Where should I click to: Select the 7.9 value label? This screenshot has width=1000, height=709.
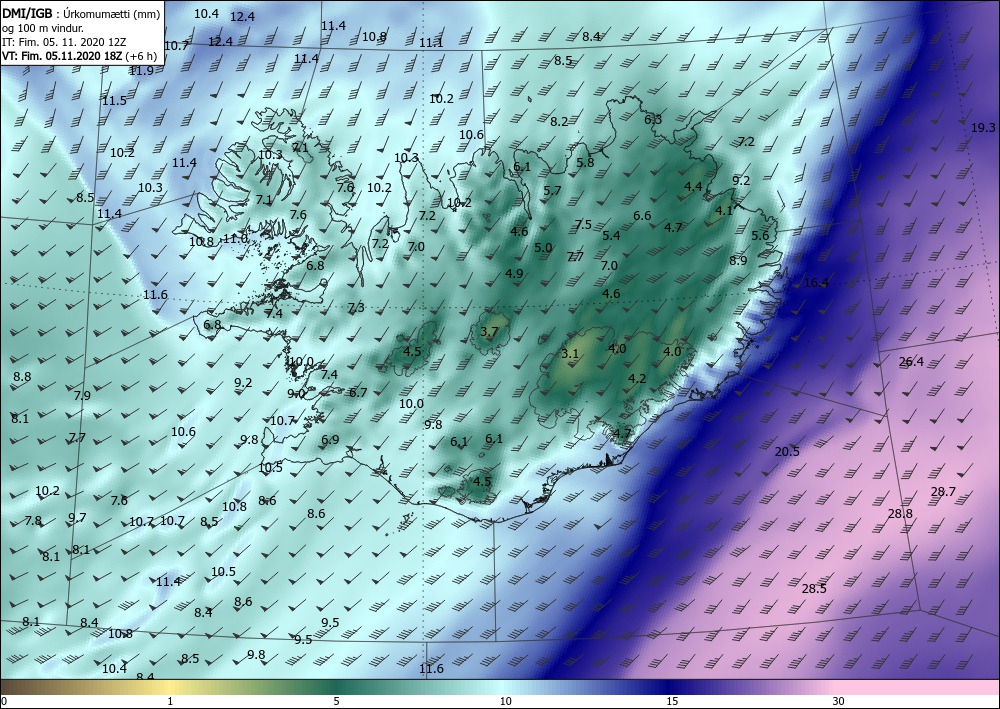pyautogui.click(x=82, y=395)
